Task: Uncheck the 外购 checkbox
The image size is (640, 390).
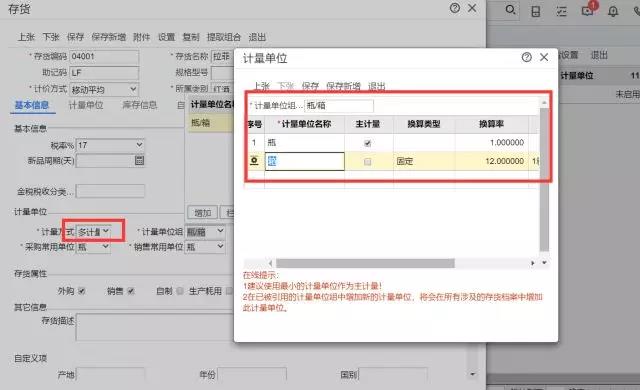Action: click(82, 291)
